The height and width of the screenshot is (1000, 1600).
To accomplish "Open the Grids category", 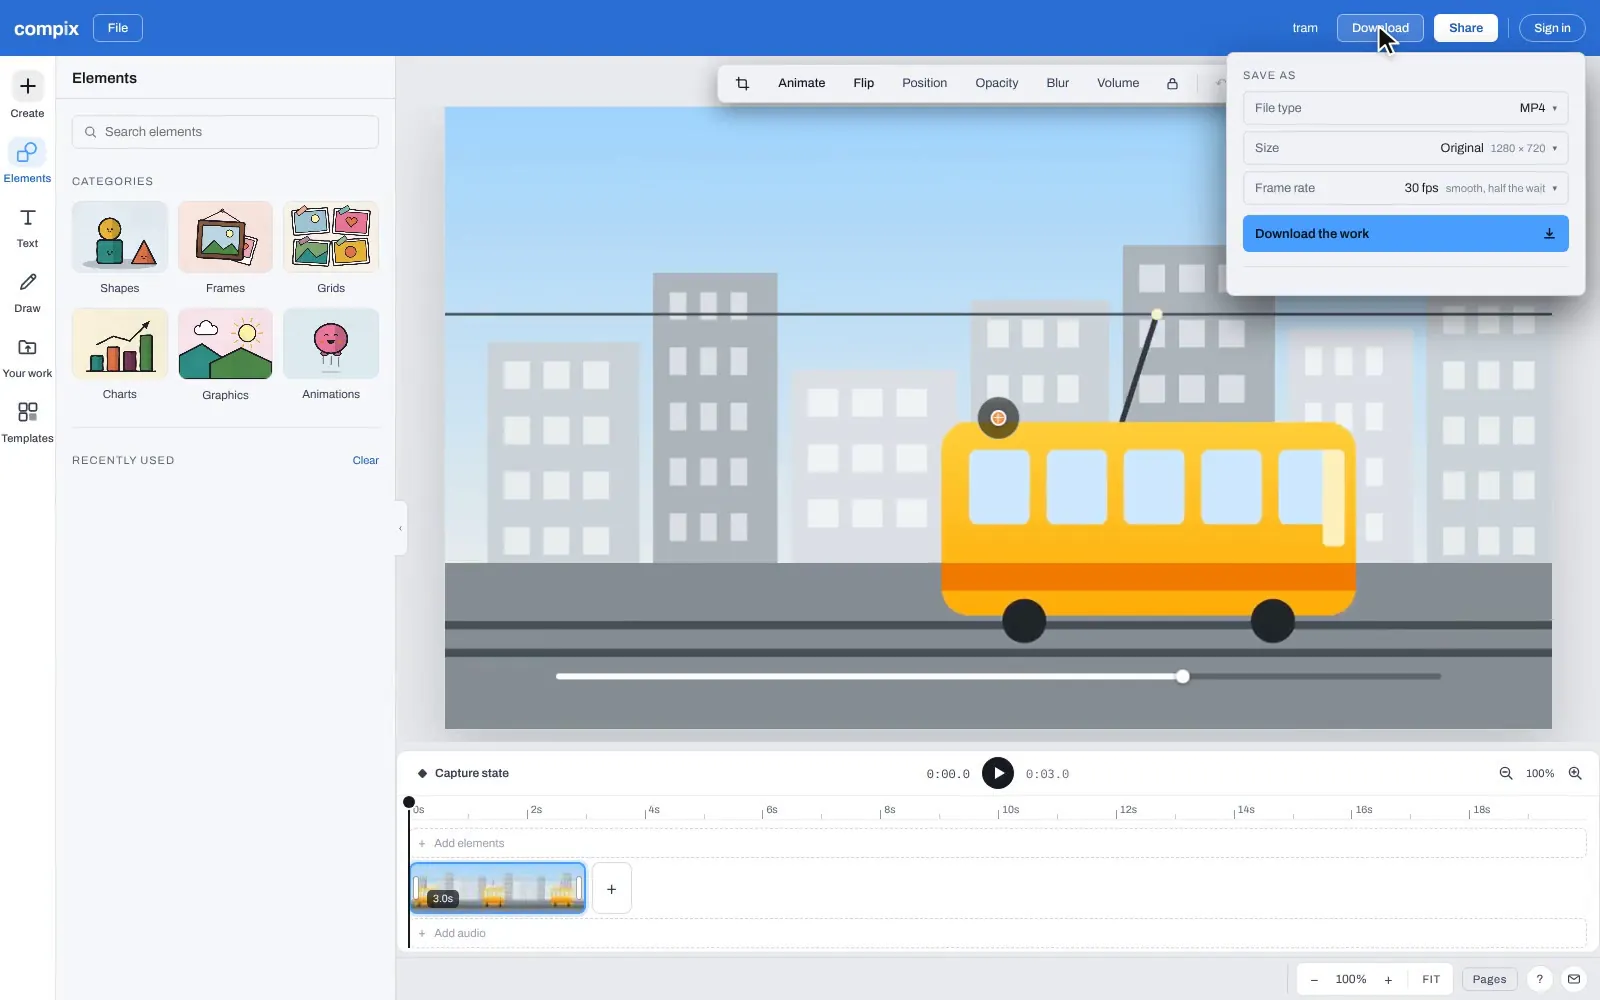I will [331, 248].
